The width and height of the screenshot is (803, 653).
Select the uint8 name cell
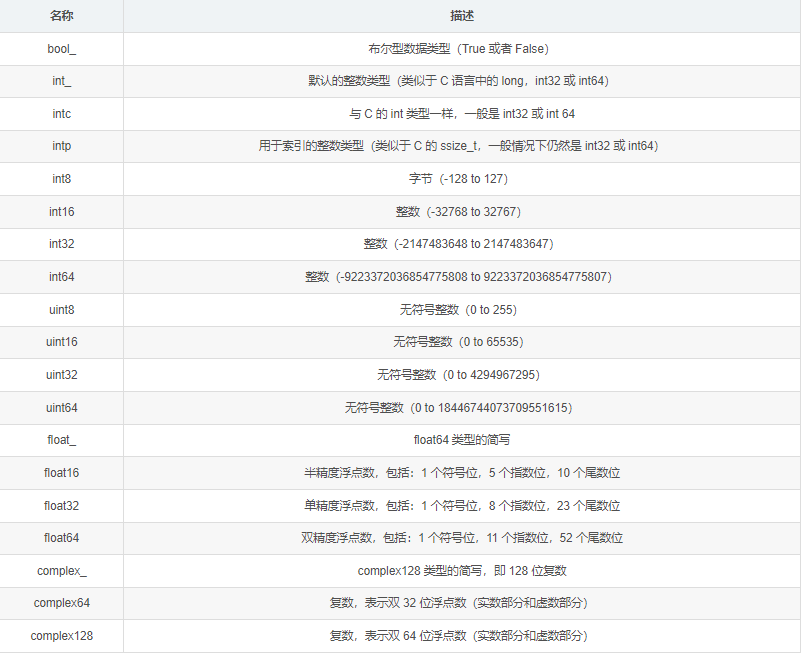point(62,310)
